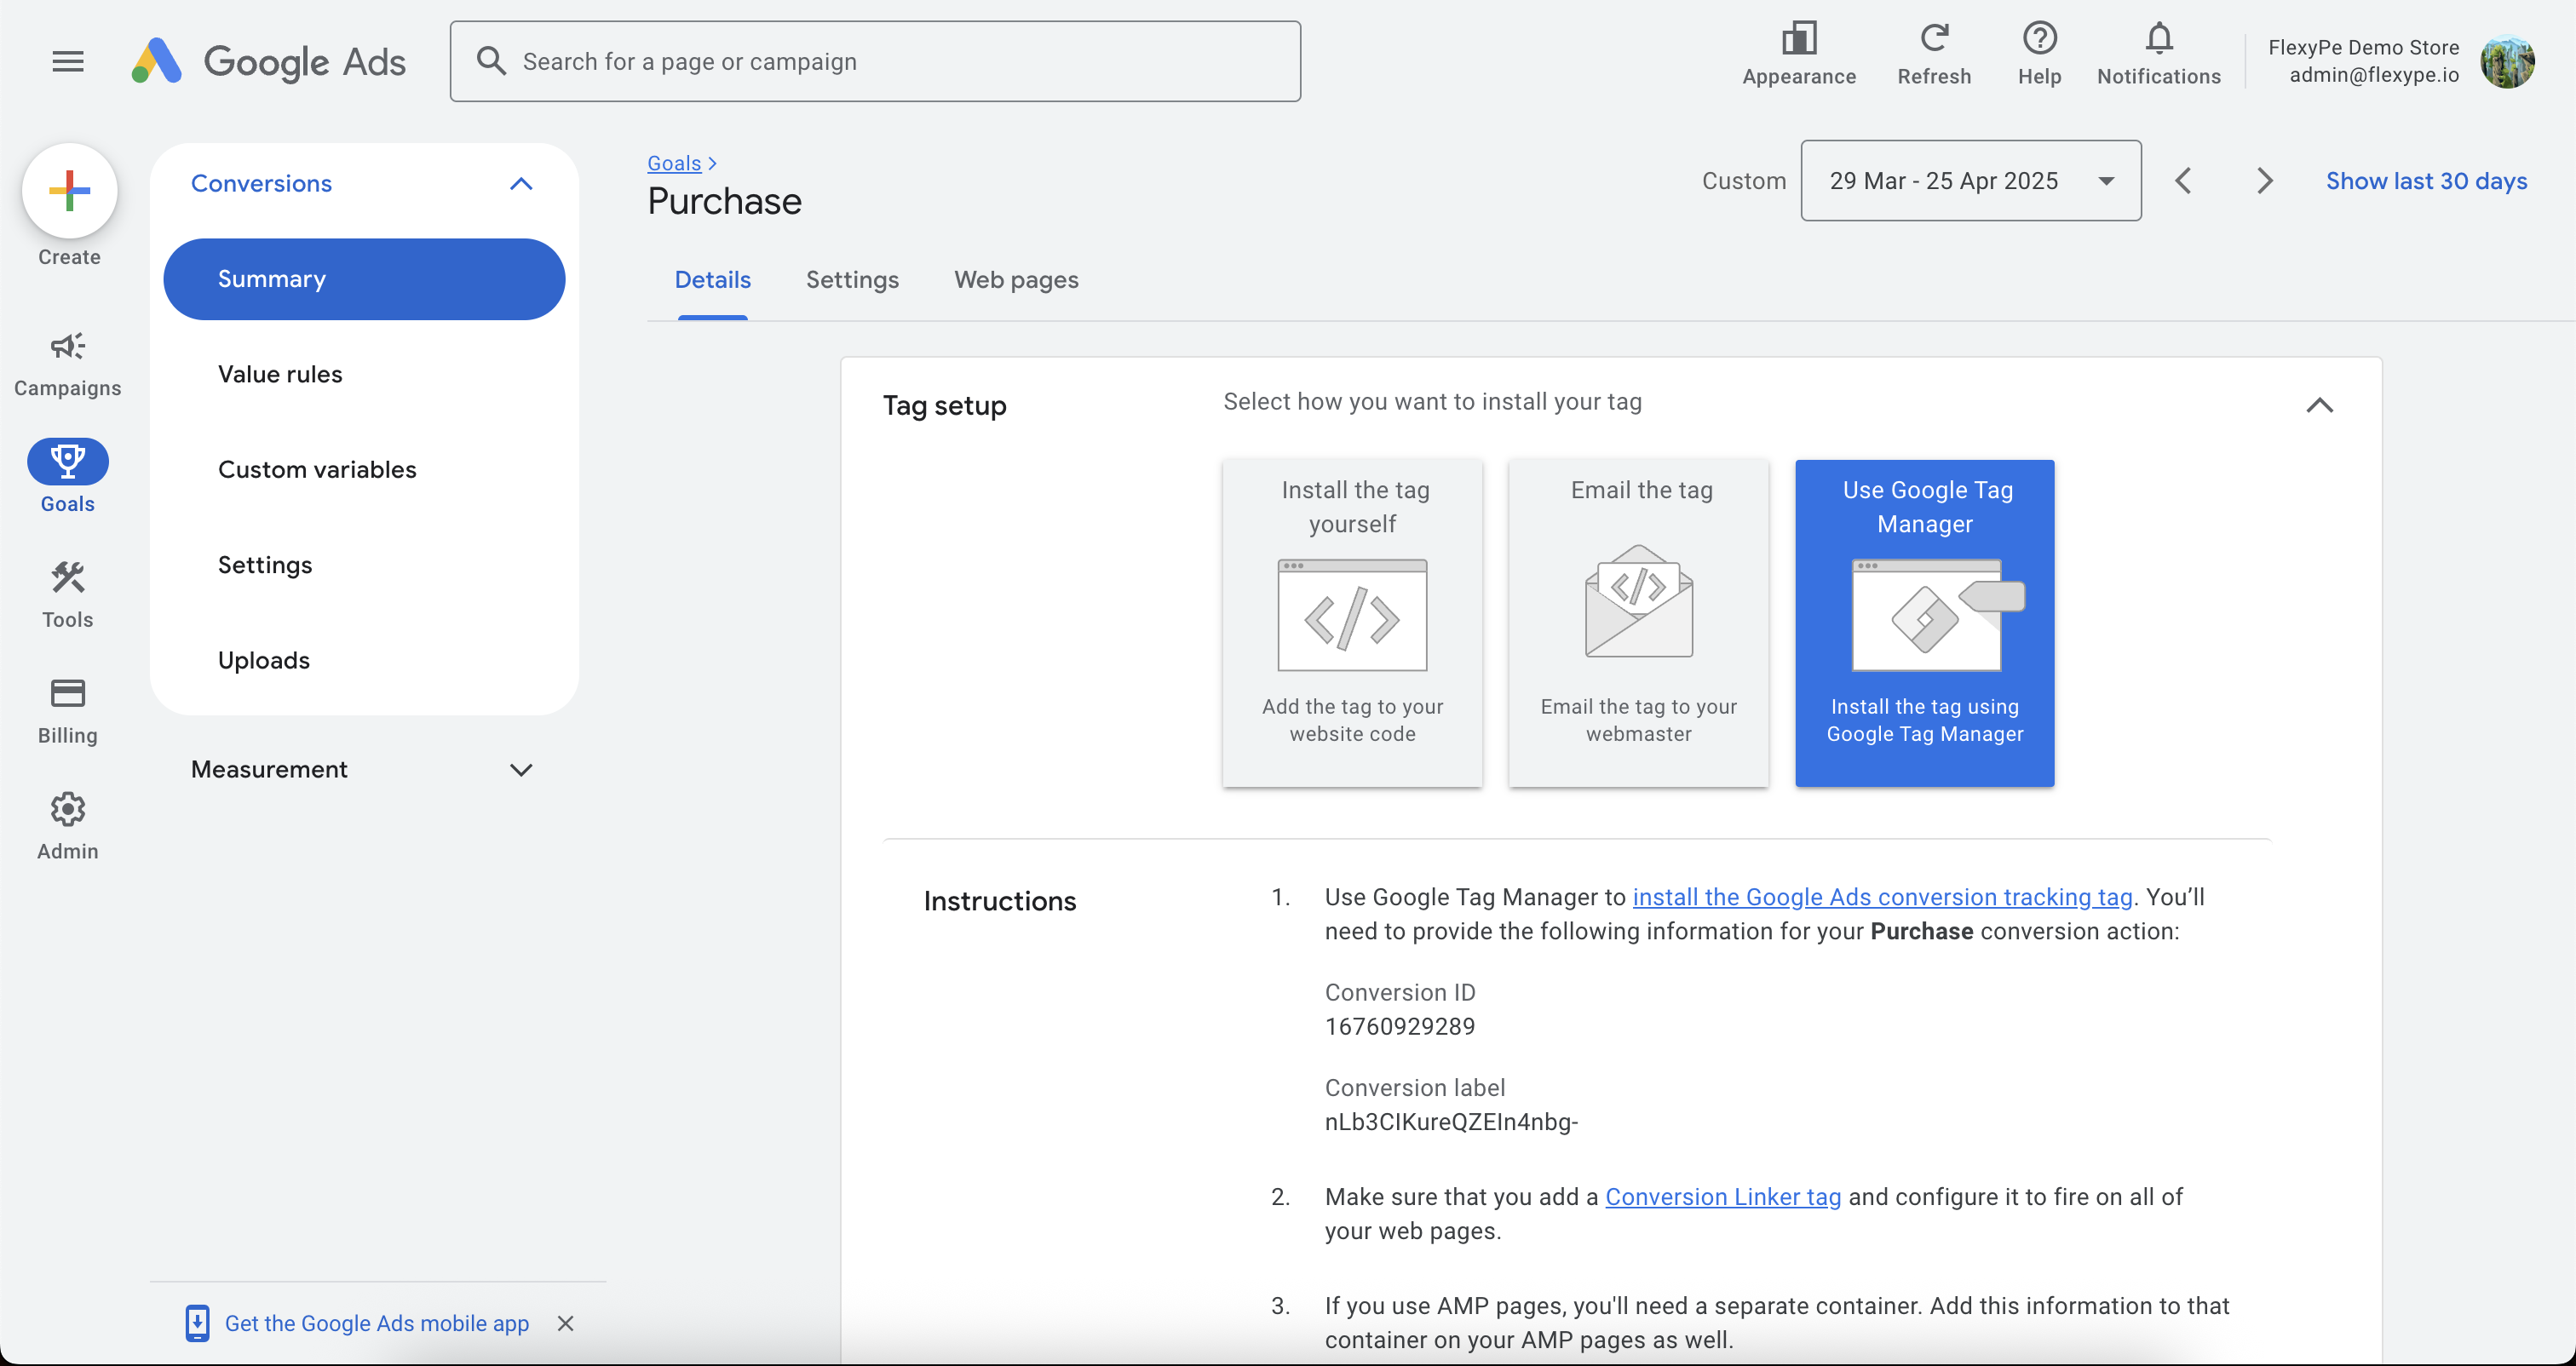Open Tools from the sidebar
This screenshot has width=2576, height=1366.
click(67, 594)
